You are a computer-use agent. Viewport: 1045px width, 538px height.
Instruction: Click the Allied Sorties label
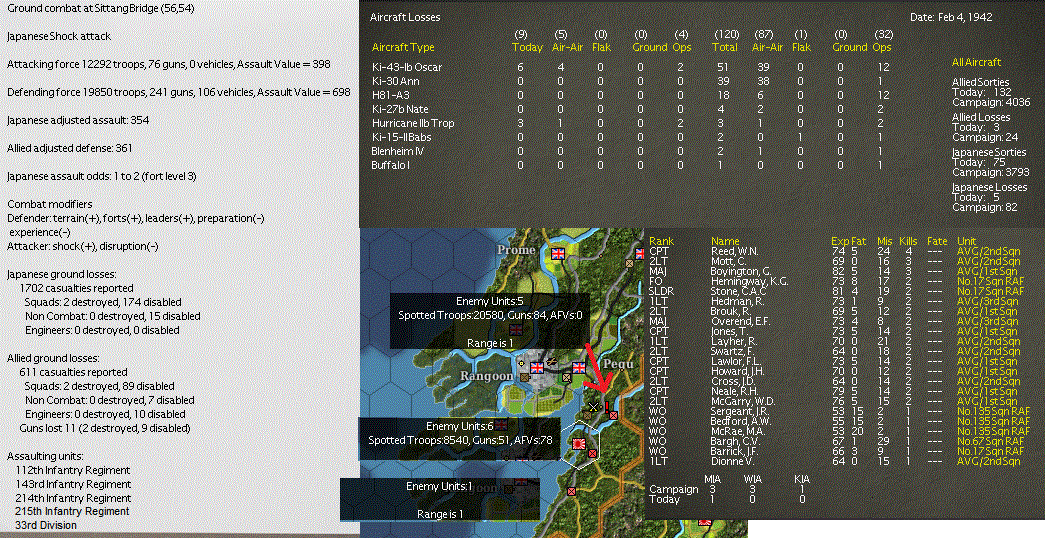(980, 82)
